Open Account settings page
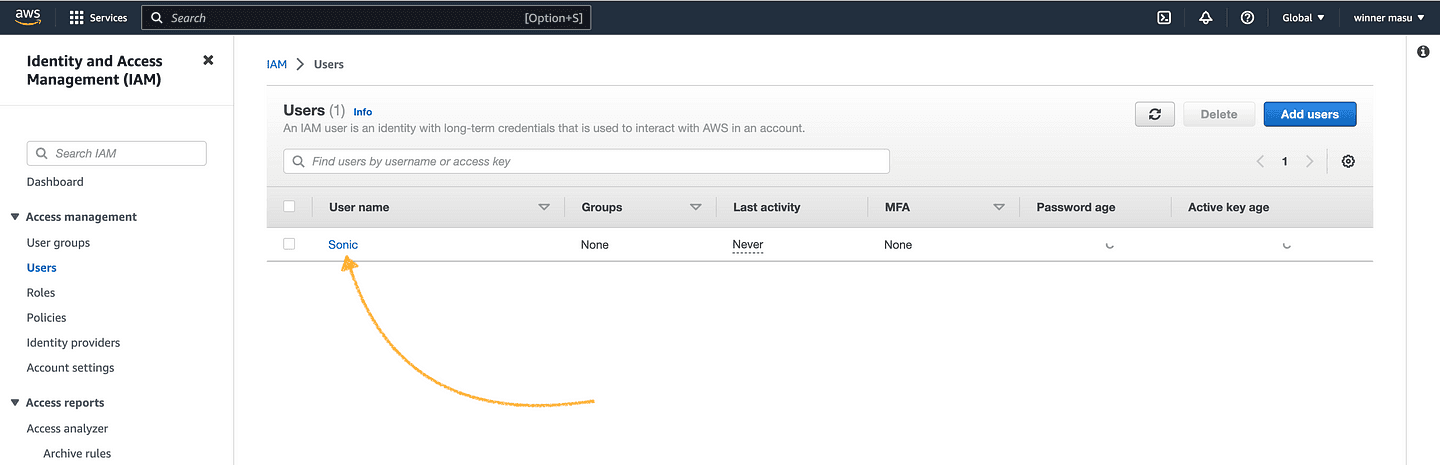 (x=70, y=368)
